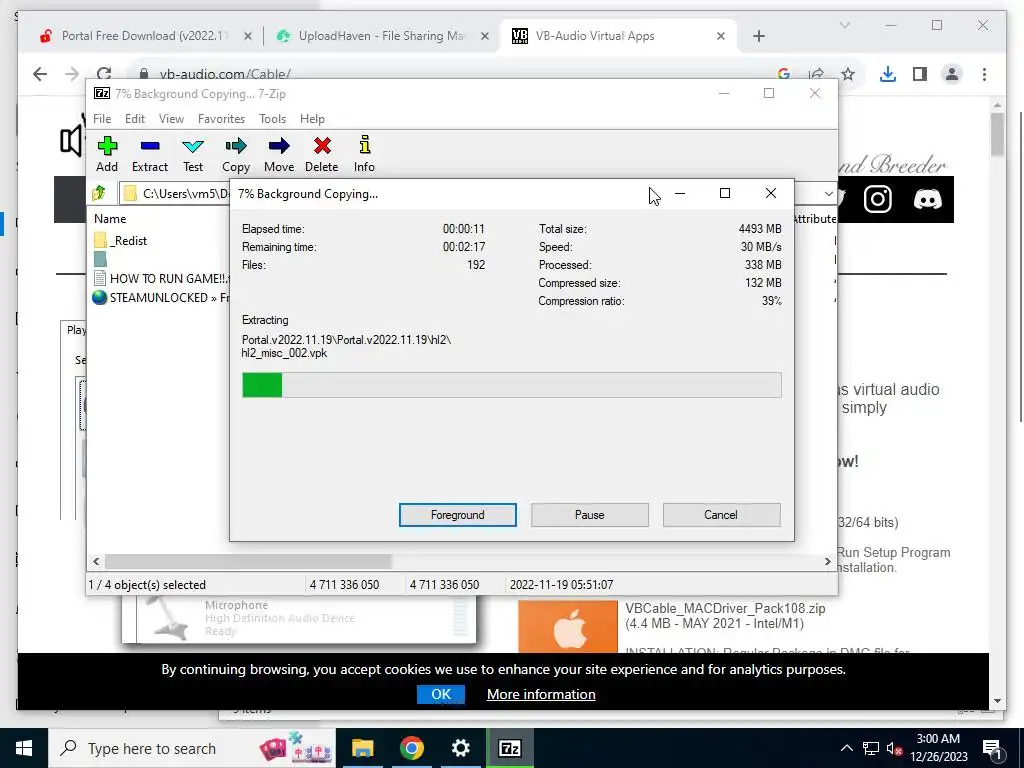
Task: Open the View menu in 7-Zip
Action: tap(171, 119)
